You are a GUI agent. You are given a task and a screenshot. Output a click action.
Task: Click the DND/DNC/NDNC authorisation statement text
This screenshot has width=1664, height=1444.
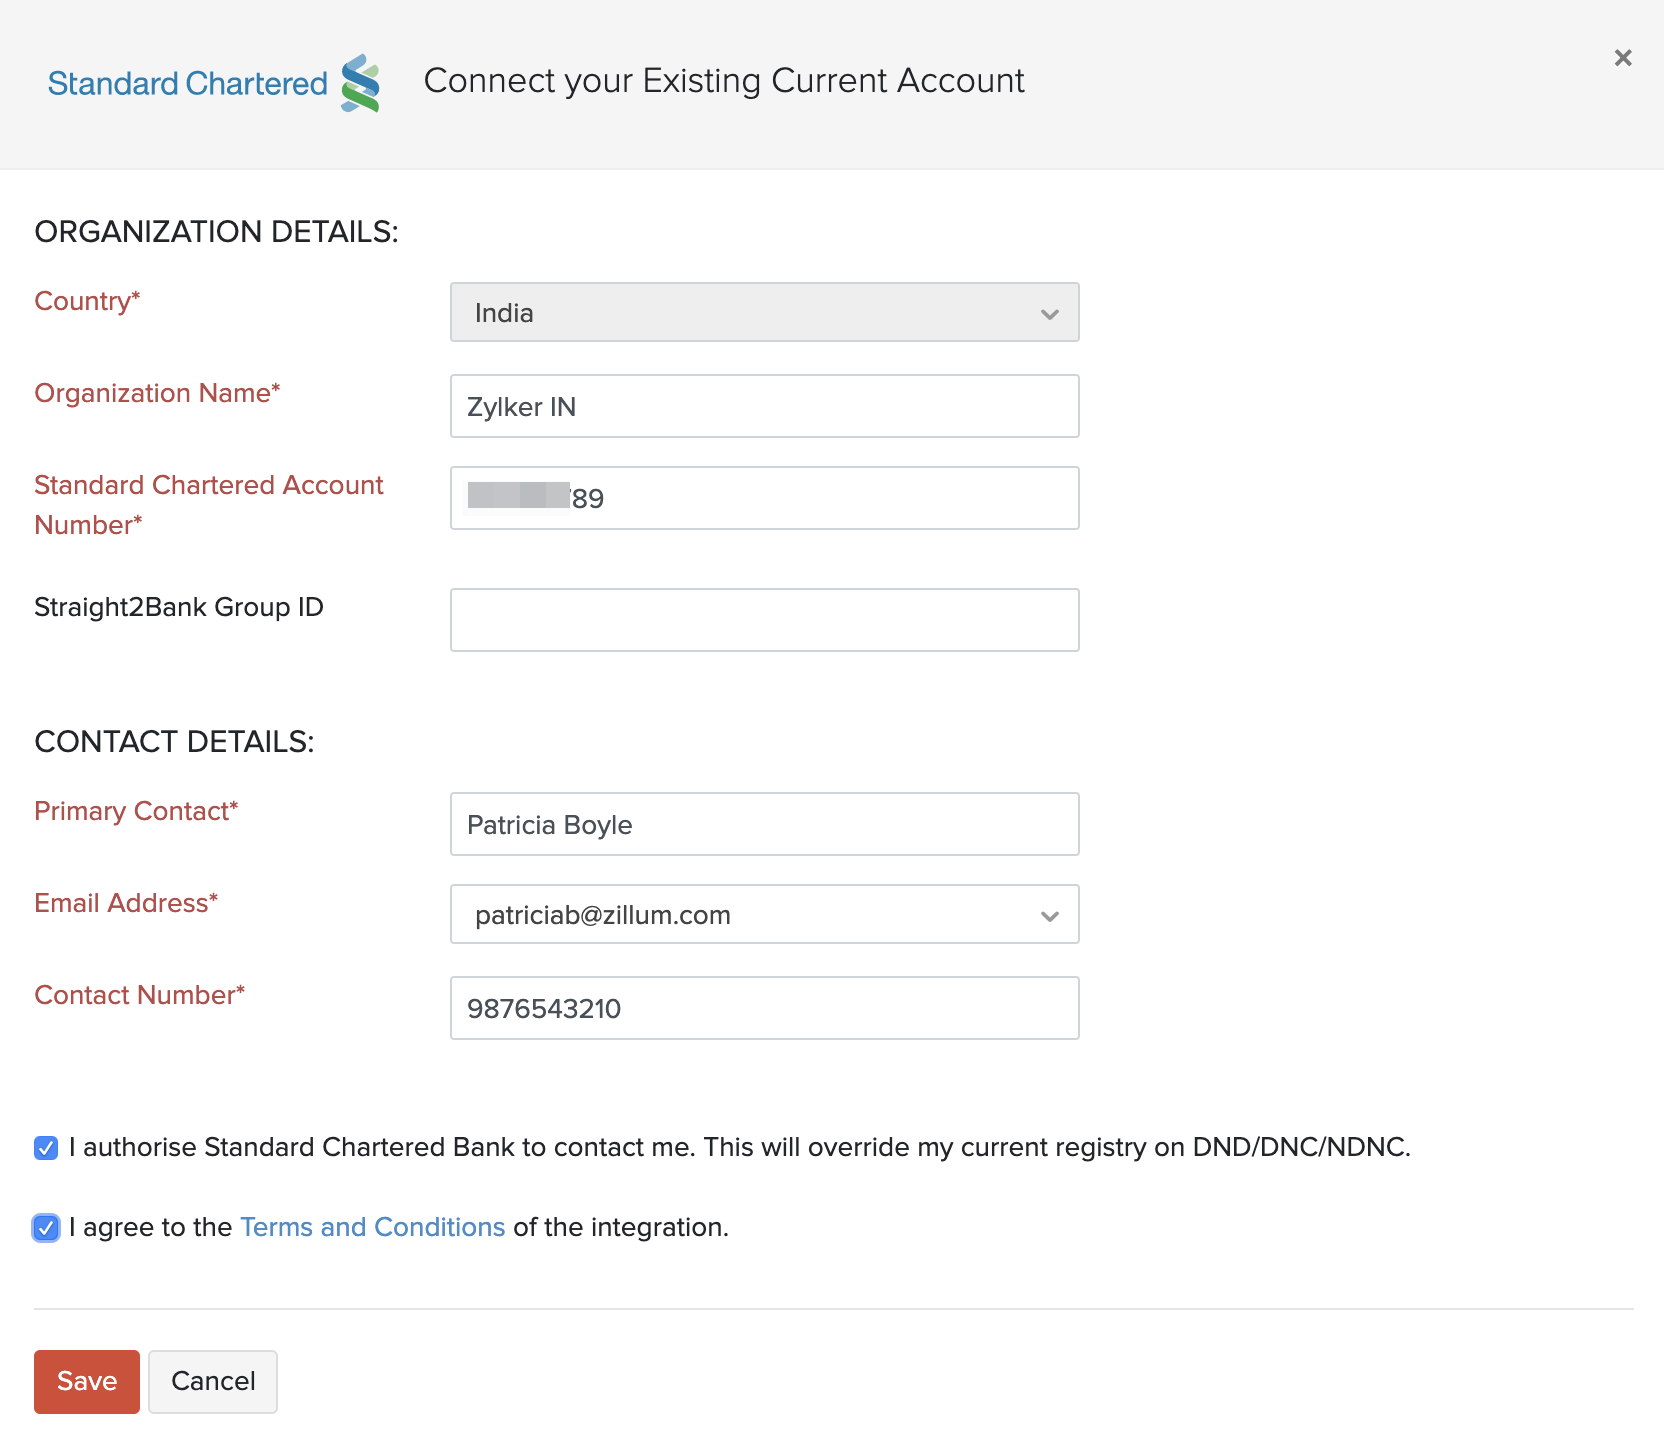[x=740, y=1147]
